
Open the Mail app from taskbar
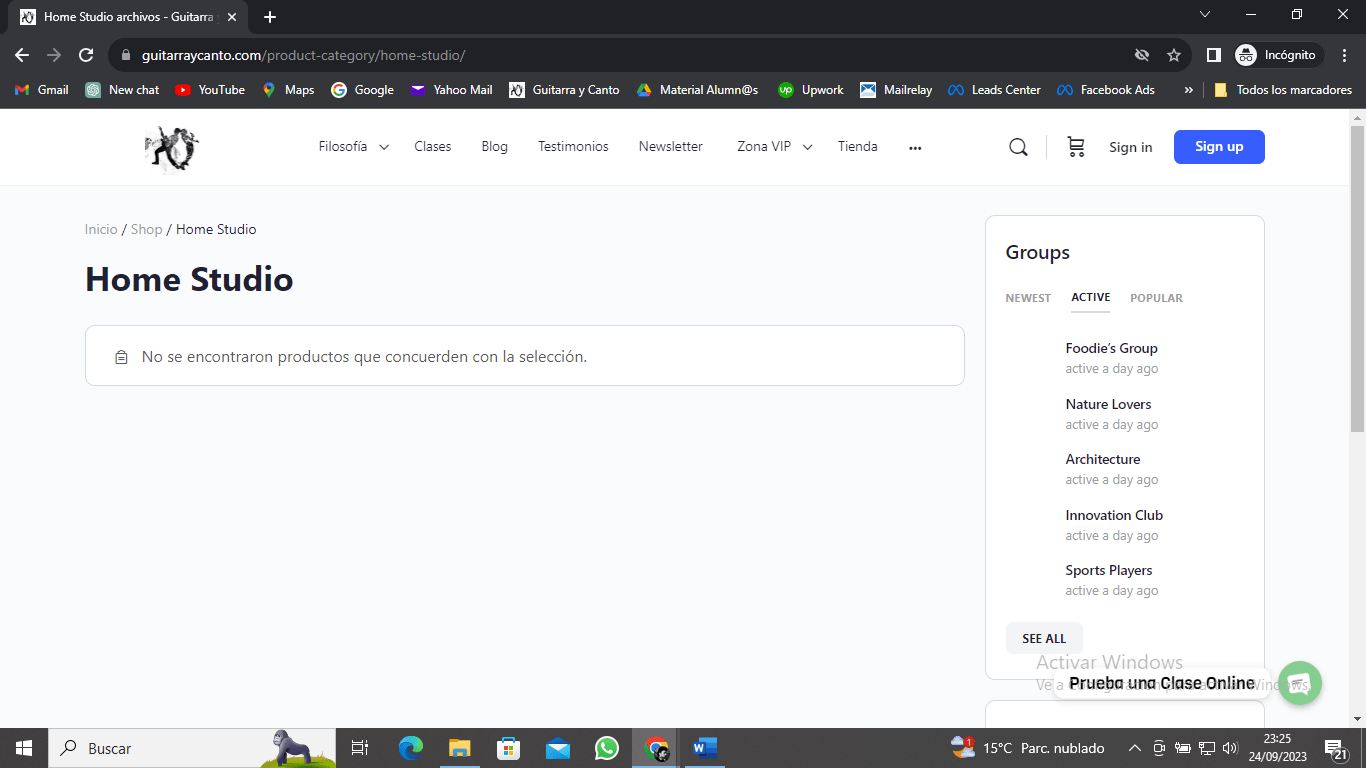coord(558,748)
